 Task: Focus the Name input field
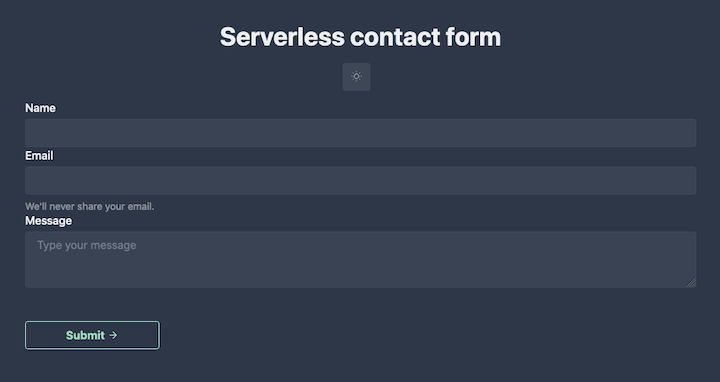(x=360, y=133)
